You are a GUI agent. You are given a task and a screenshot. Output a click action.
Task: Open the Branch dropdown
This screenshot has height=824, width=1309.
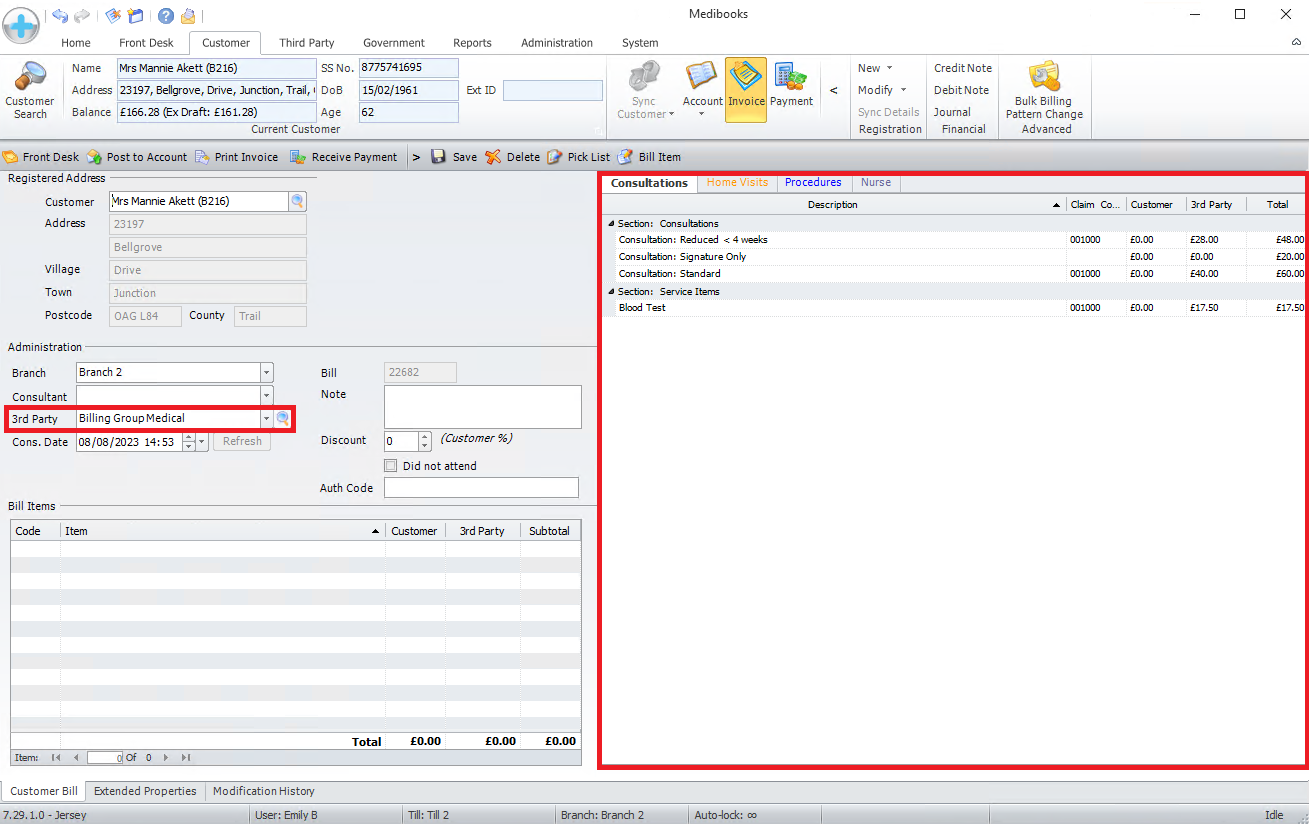(x=266, y=372)
